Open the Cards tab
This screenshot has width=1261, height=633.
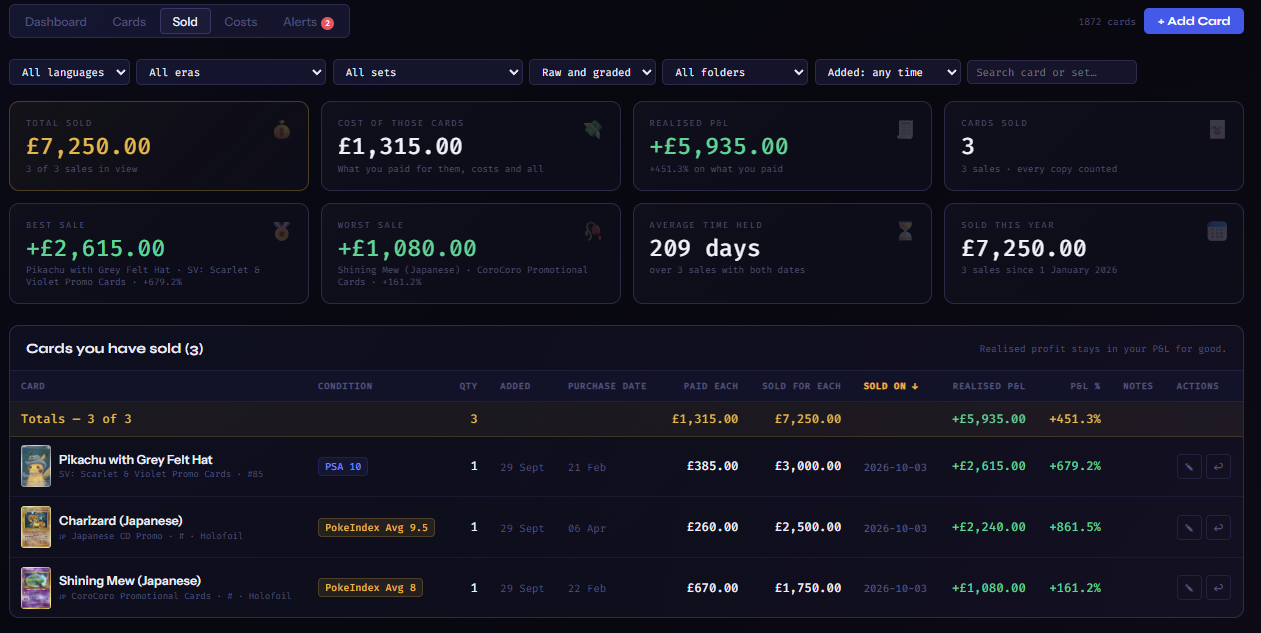pos(129,21)
